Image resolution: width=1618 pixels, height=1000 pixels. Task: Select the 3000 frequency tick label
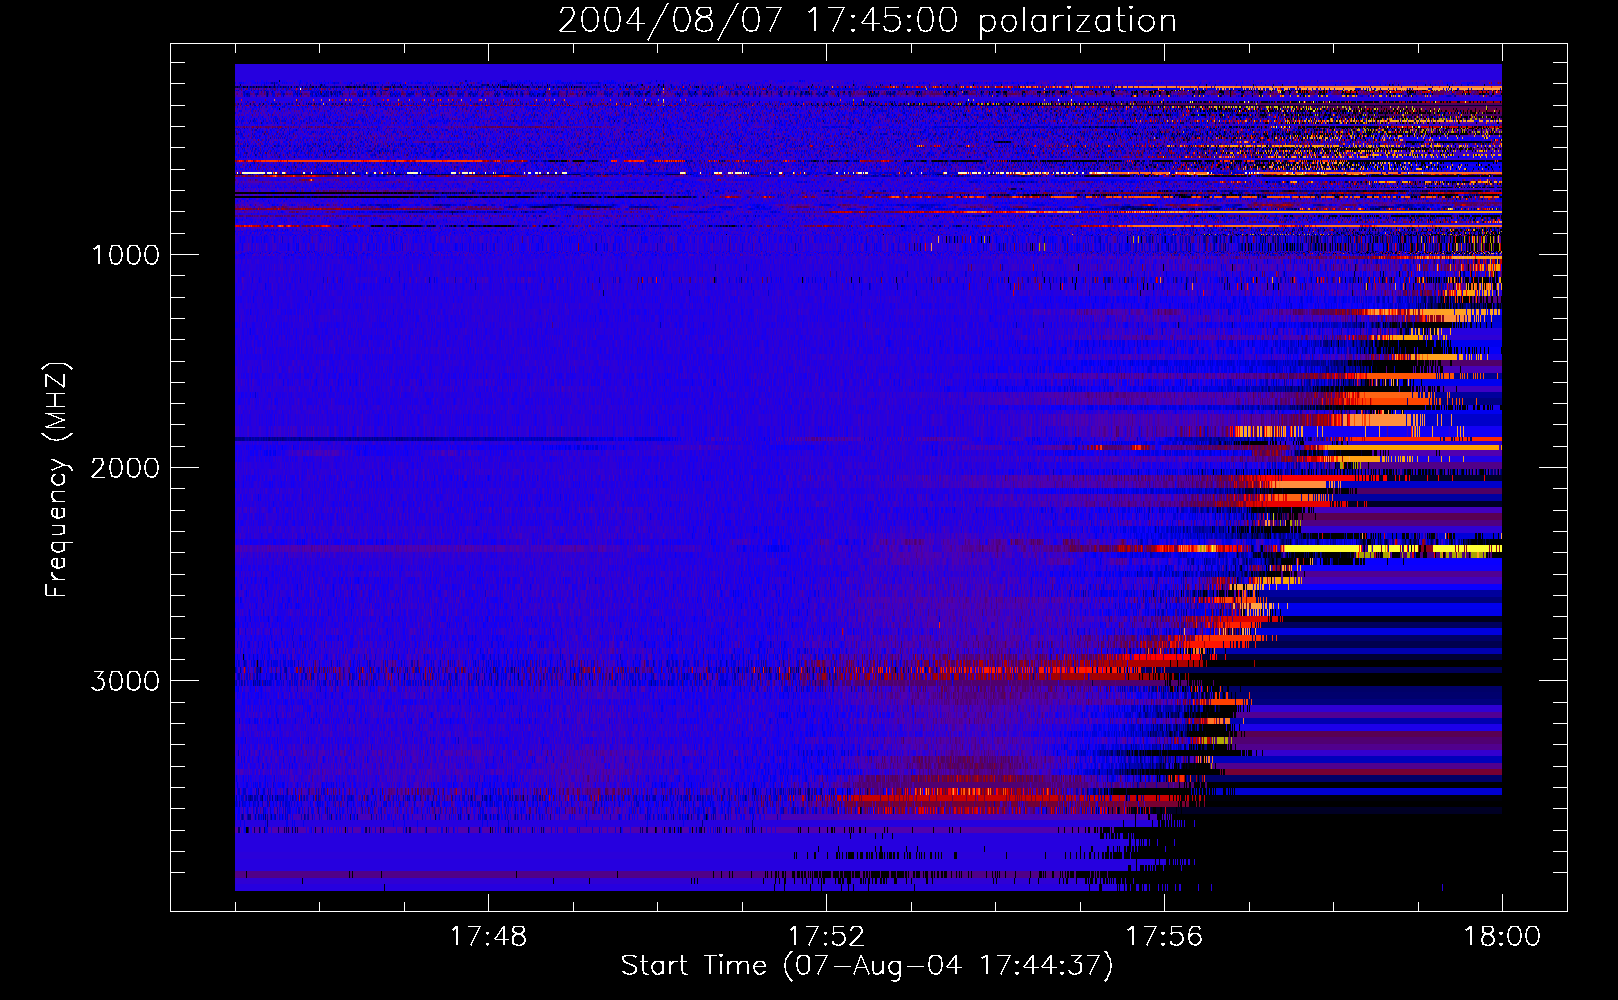[125, 681]
